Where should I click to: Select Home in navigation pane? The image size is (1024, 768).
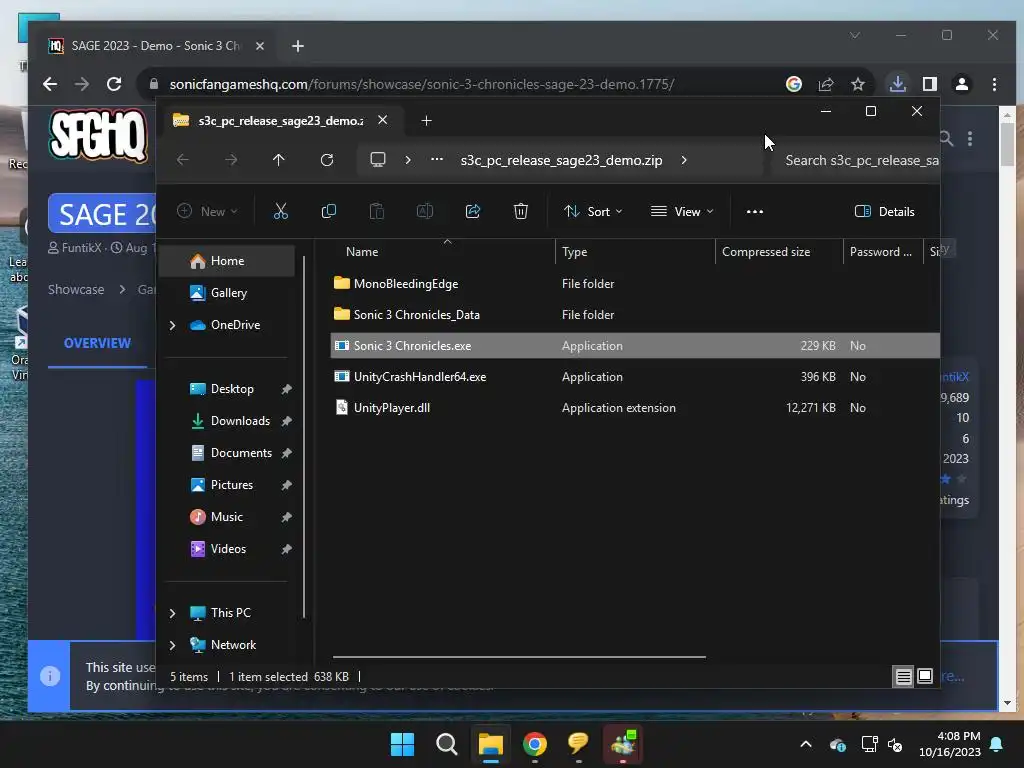(227, 261)
